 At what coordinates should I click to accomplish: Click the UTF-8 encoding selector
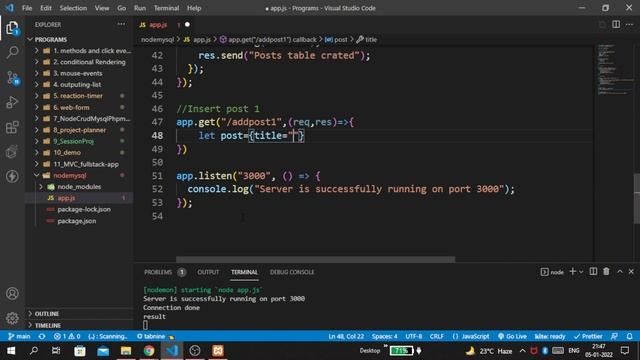413,336
